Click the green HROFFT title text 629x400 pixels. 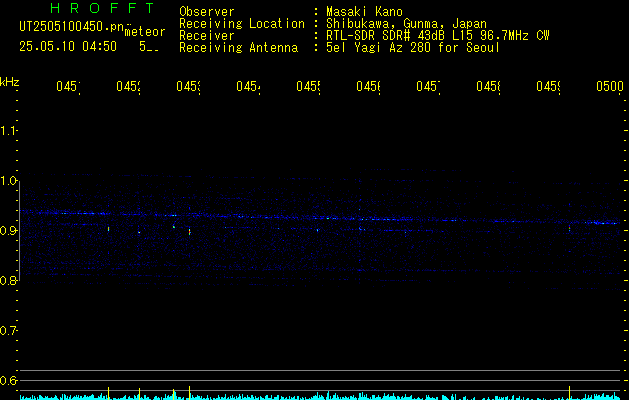102,8
